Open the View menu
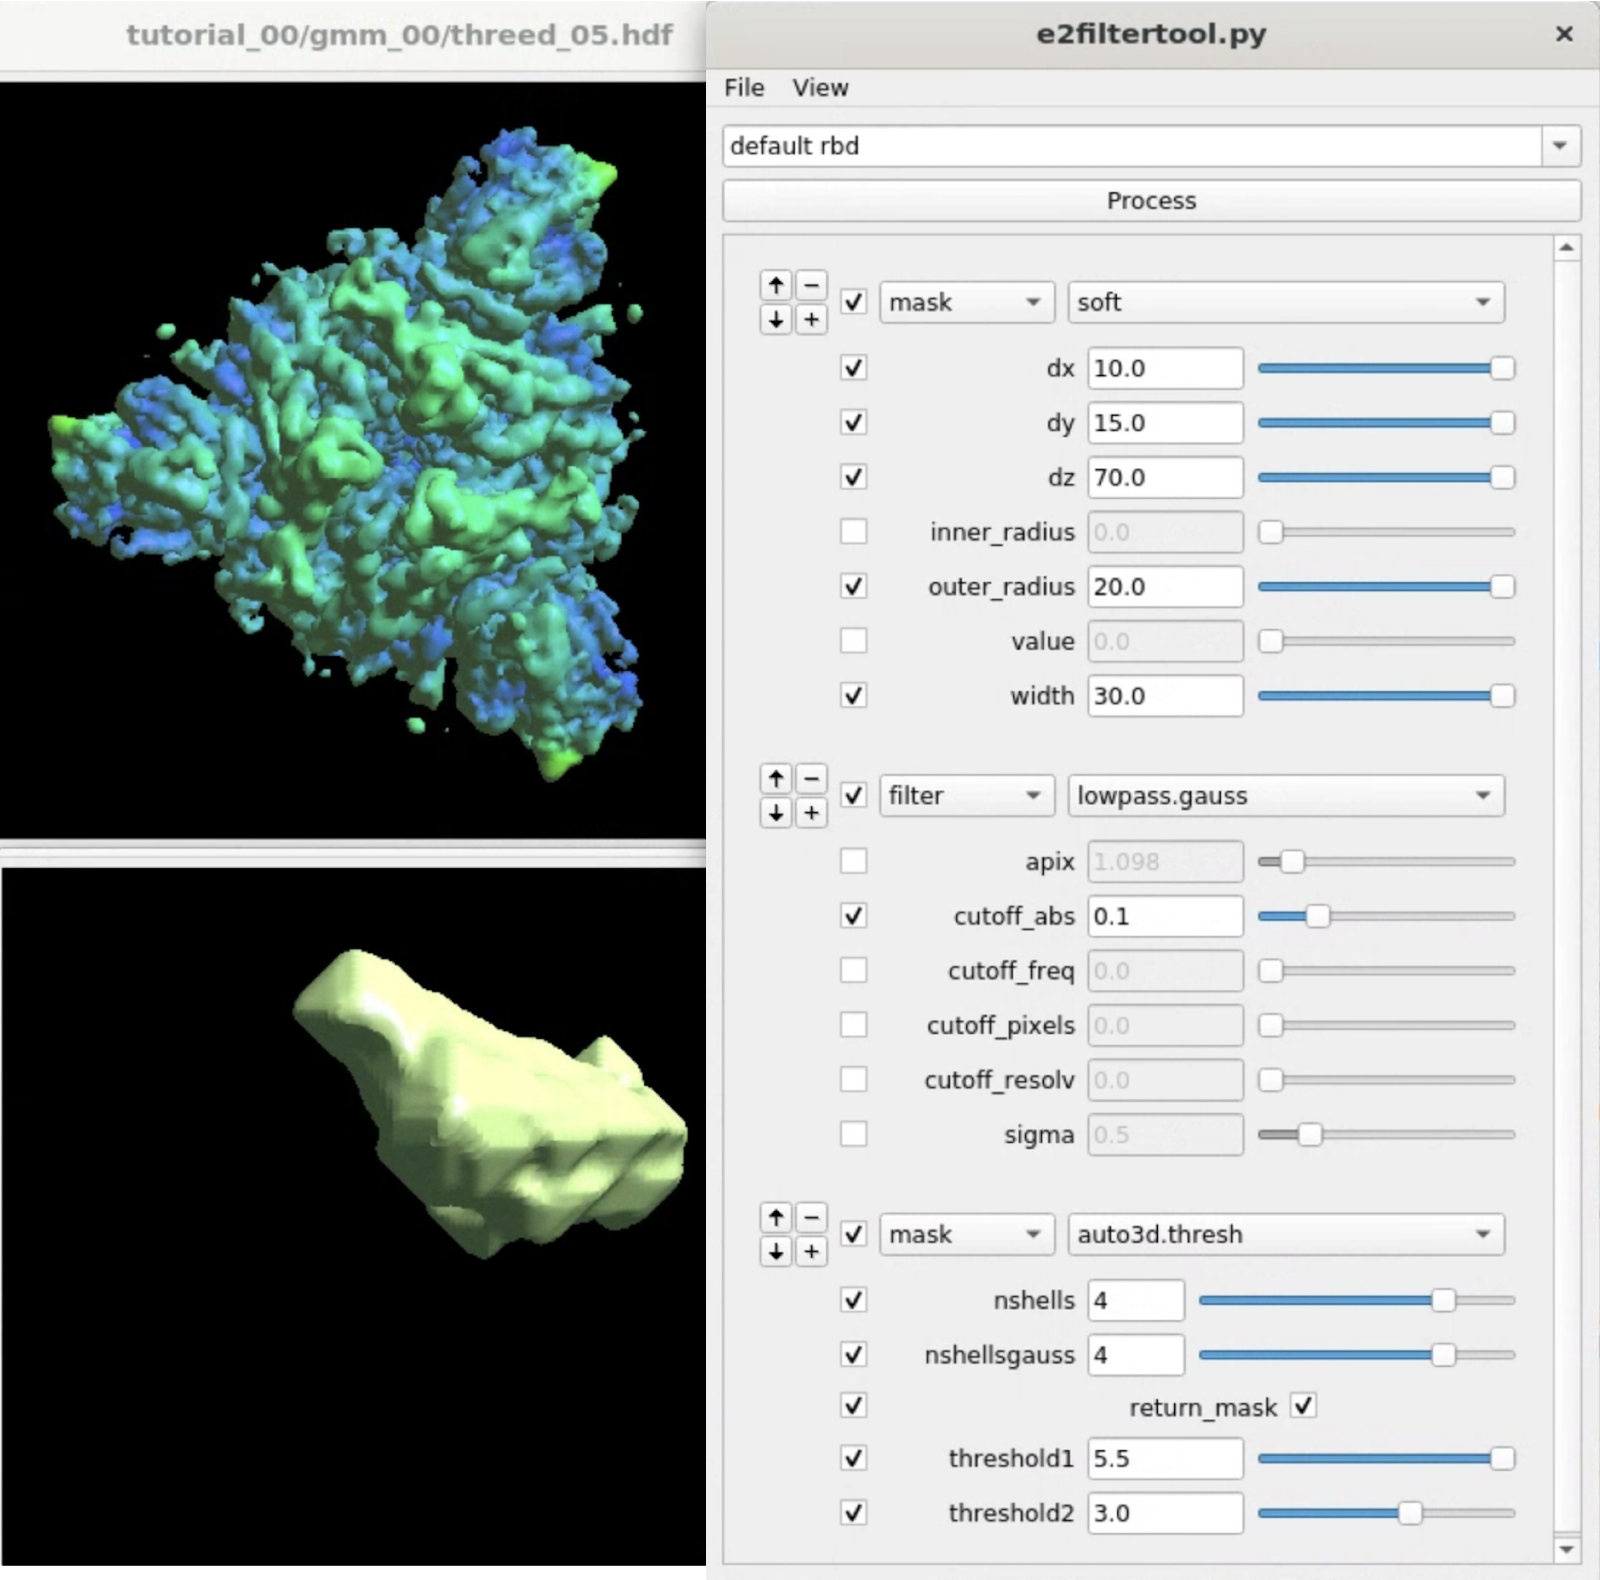Screen dimensions: 1600x1580 820,88
